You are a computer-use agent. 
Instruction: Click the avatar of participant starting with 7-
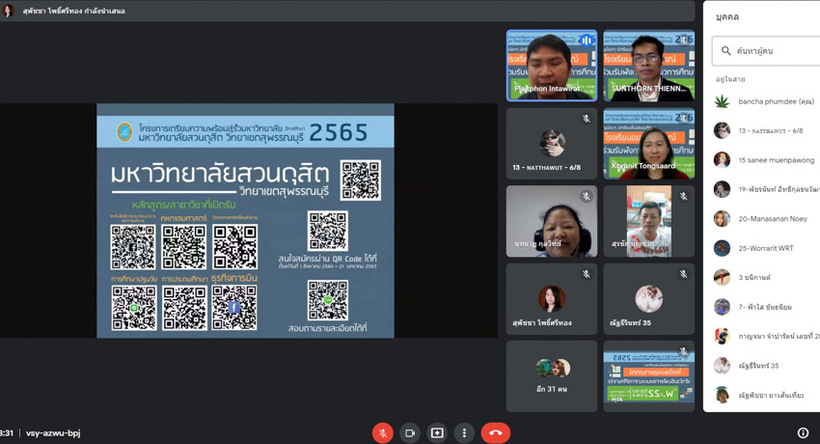tap(722, 307)
